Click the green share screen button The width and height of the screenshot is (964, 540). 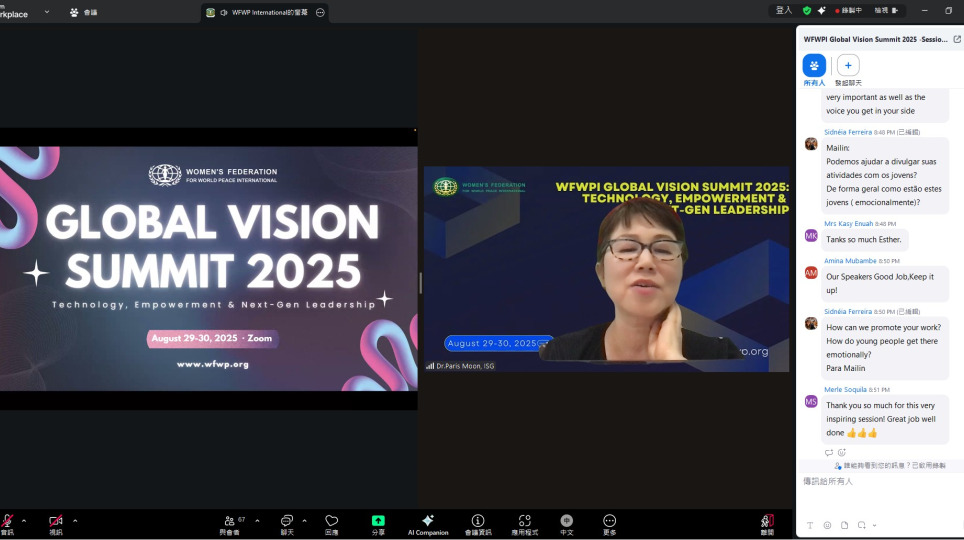click(378, 521)
